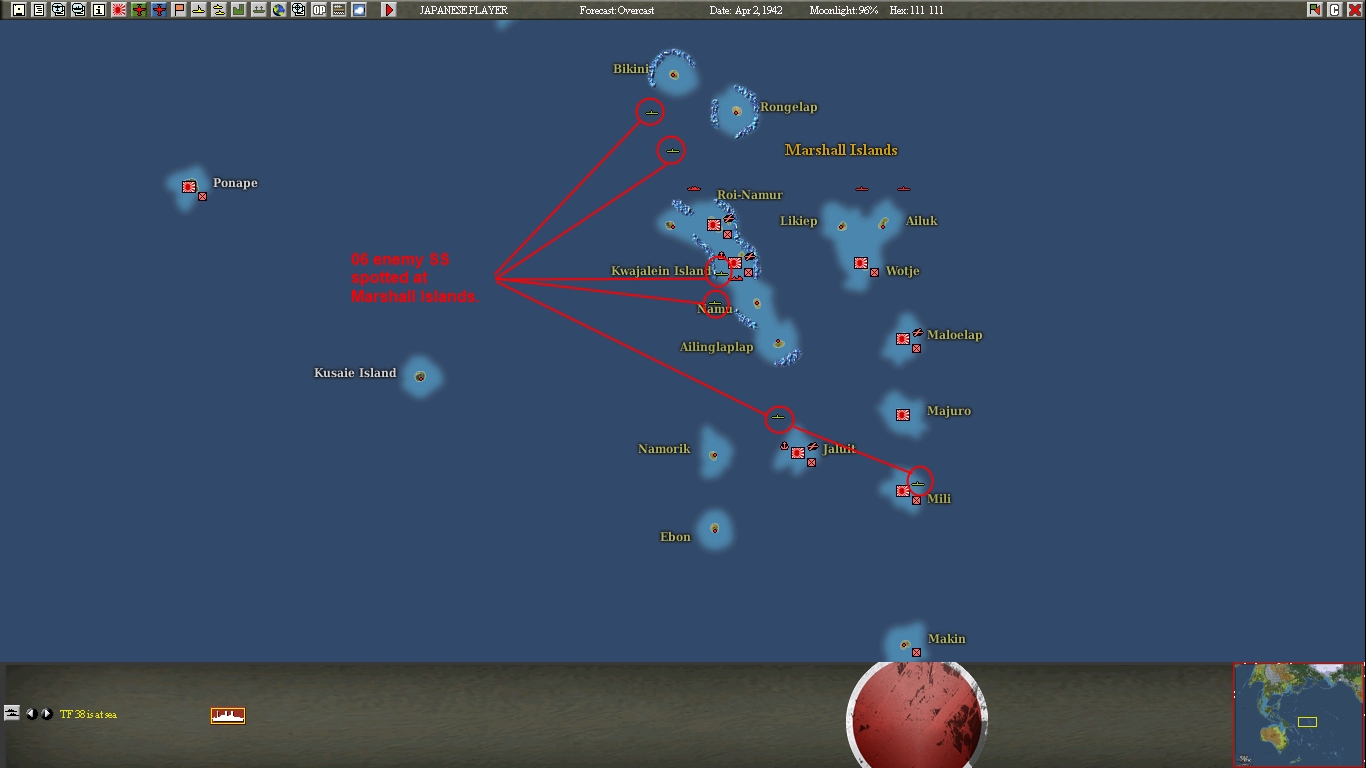Click the 'C' icon at top right
The image size is (1366, 768).
[x=1334, y=10]
